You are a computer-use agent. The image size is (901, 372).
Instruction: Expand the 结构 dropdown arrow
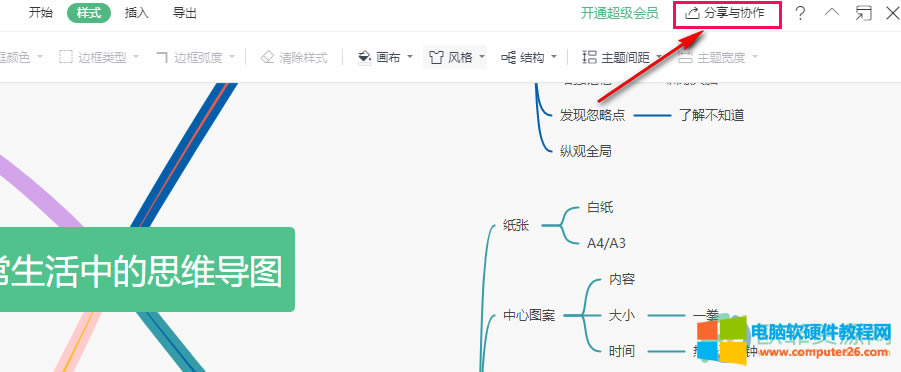[554, 57]
